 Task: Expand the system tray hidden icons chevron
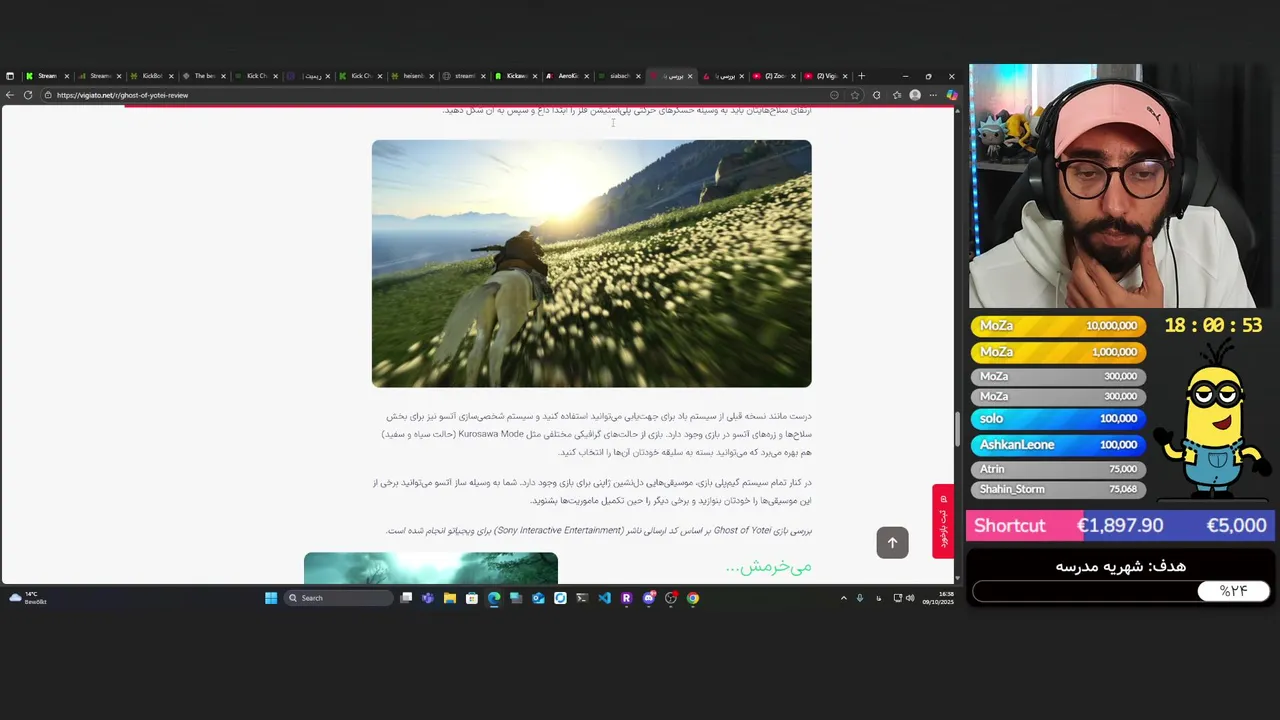click(x=843, y=598)
